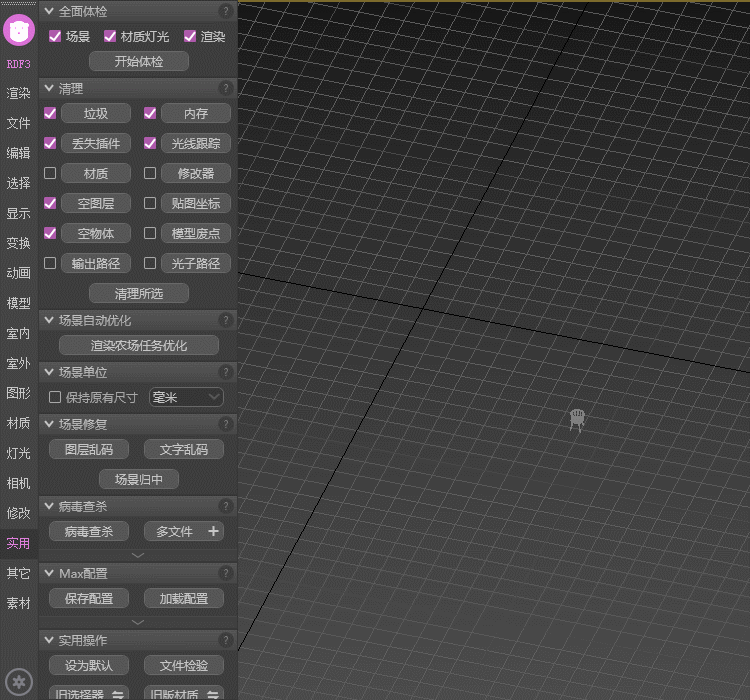The width and height of the screenshot is (750, 700).
Task: Expand more options below Max配置 buttons
Action: (138, 622)
